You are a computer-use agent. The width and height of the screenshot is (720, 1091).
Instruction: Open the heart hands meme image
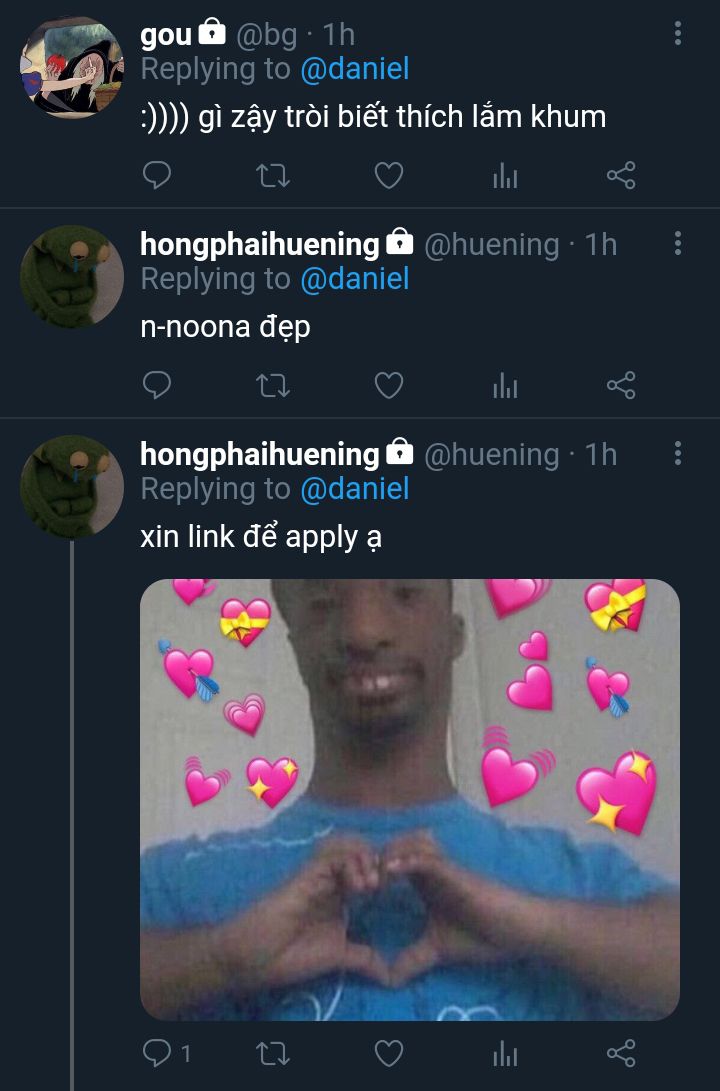410,800
